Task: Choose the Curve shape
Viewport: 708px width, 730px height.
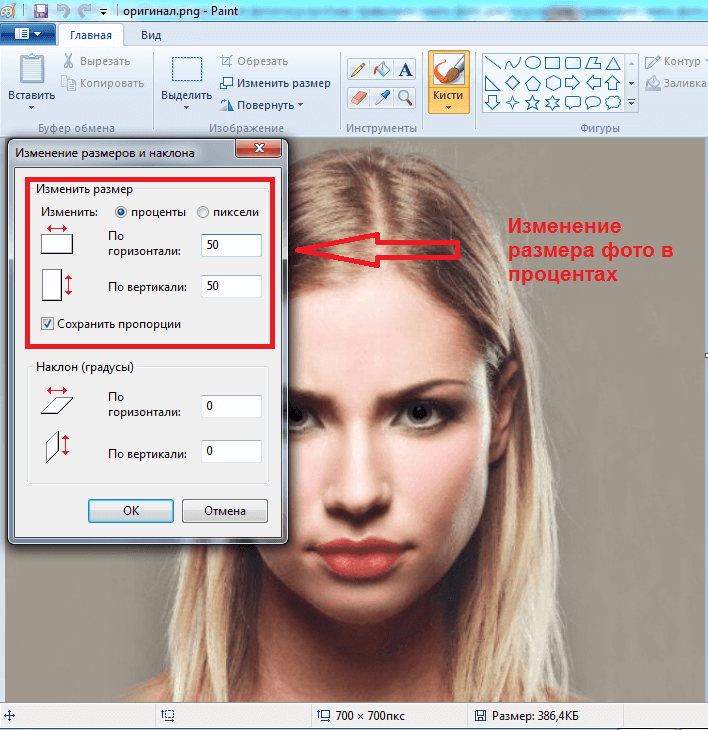Action: click(x=512, y=62)
